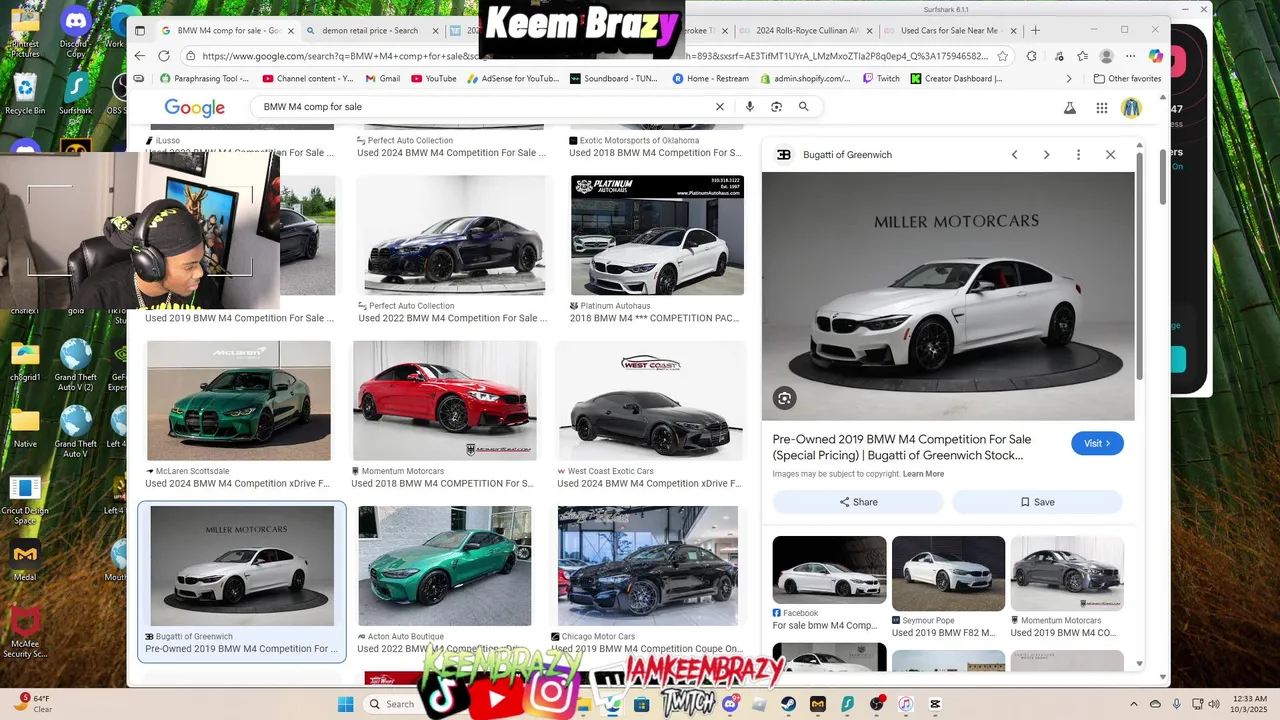Open browser extensions puzzle icon

(x=1031, y=56)
